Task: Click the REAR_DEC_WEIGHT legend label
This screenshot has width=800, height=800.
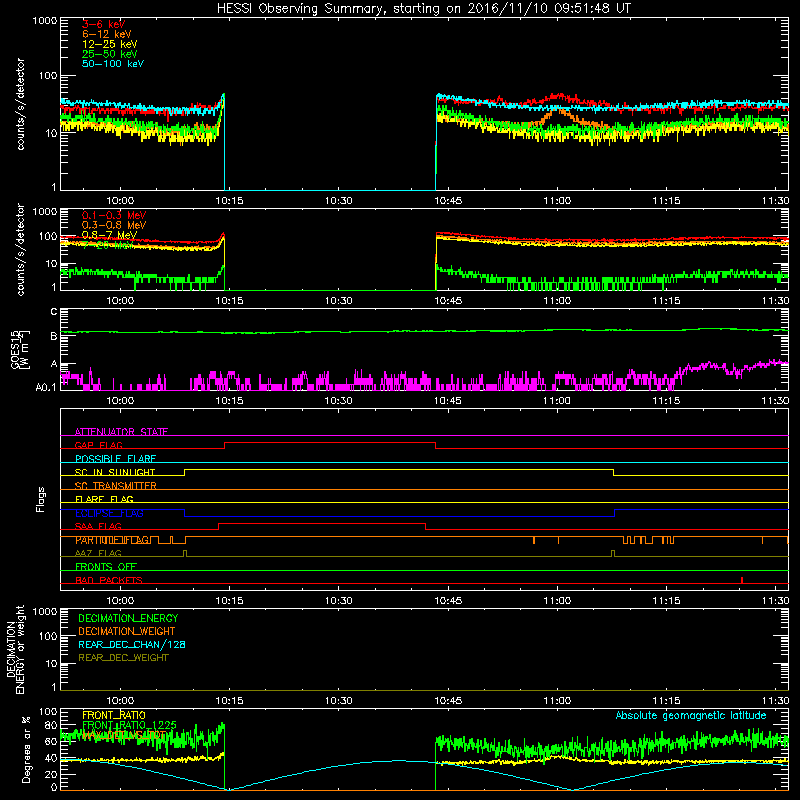Action: (x=123, y=658)
